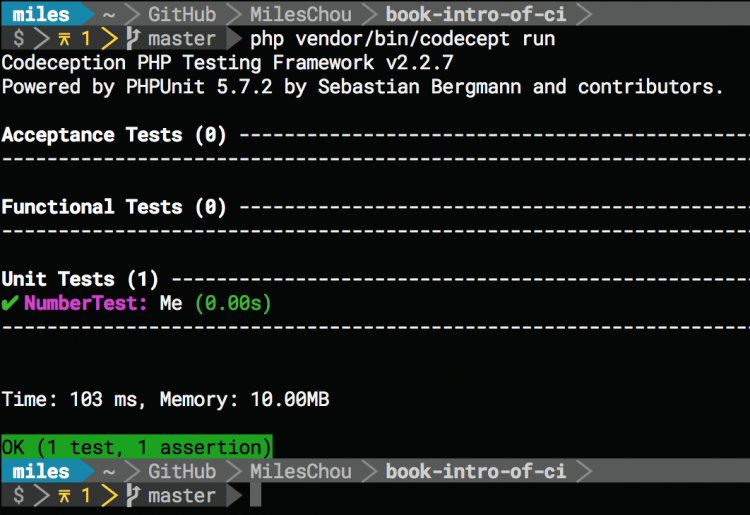Click the green checkmark beside NumberTest

coord(11,303)
